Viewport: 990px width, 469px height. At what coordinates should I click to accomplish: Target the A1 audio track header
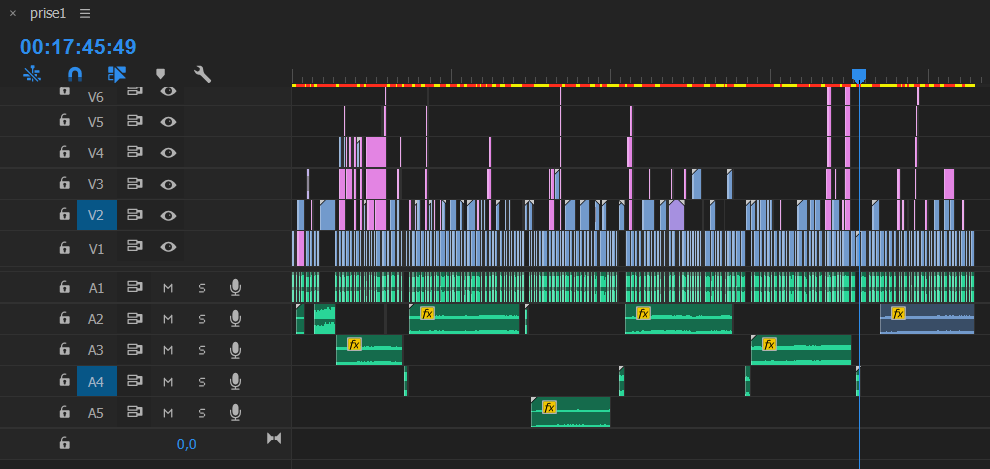tap(97, 288)
